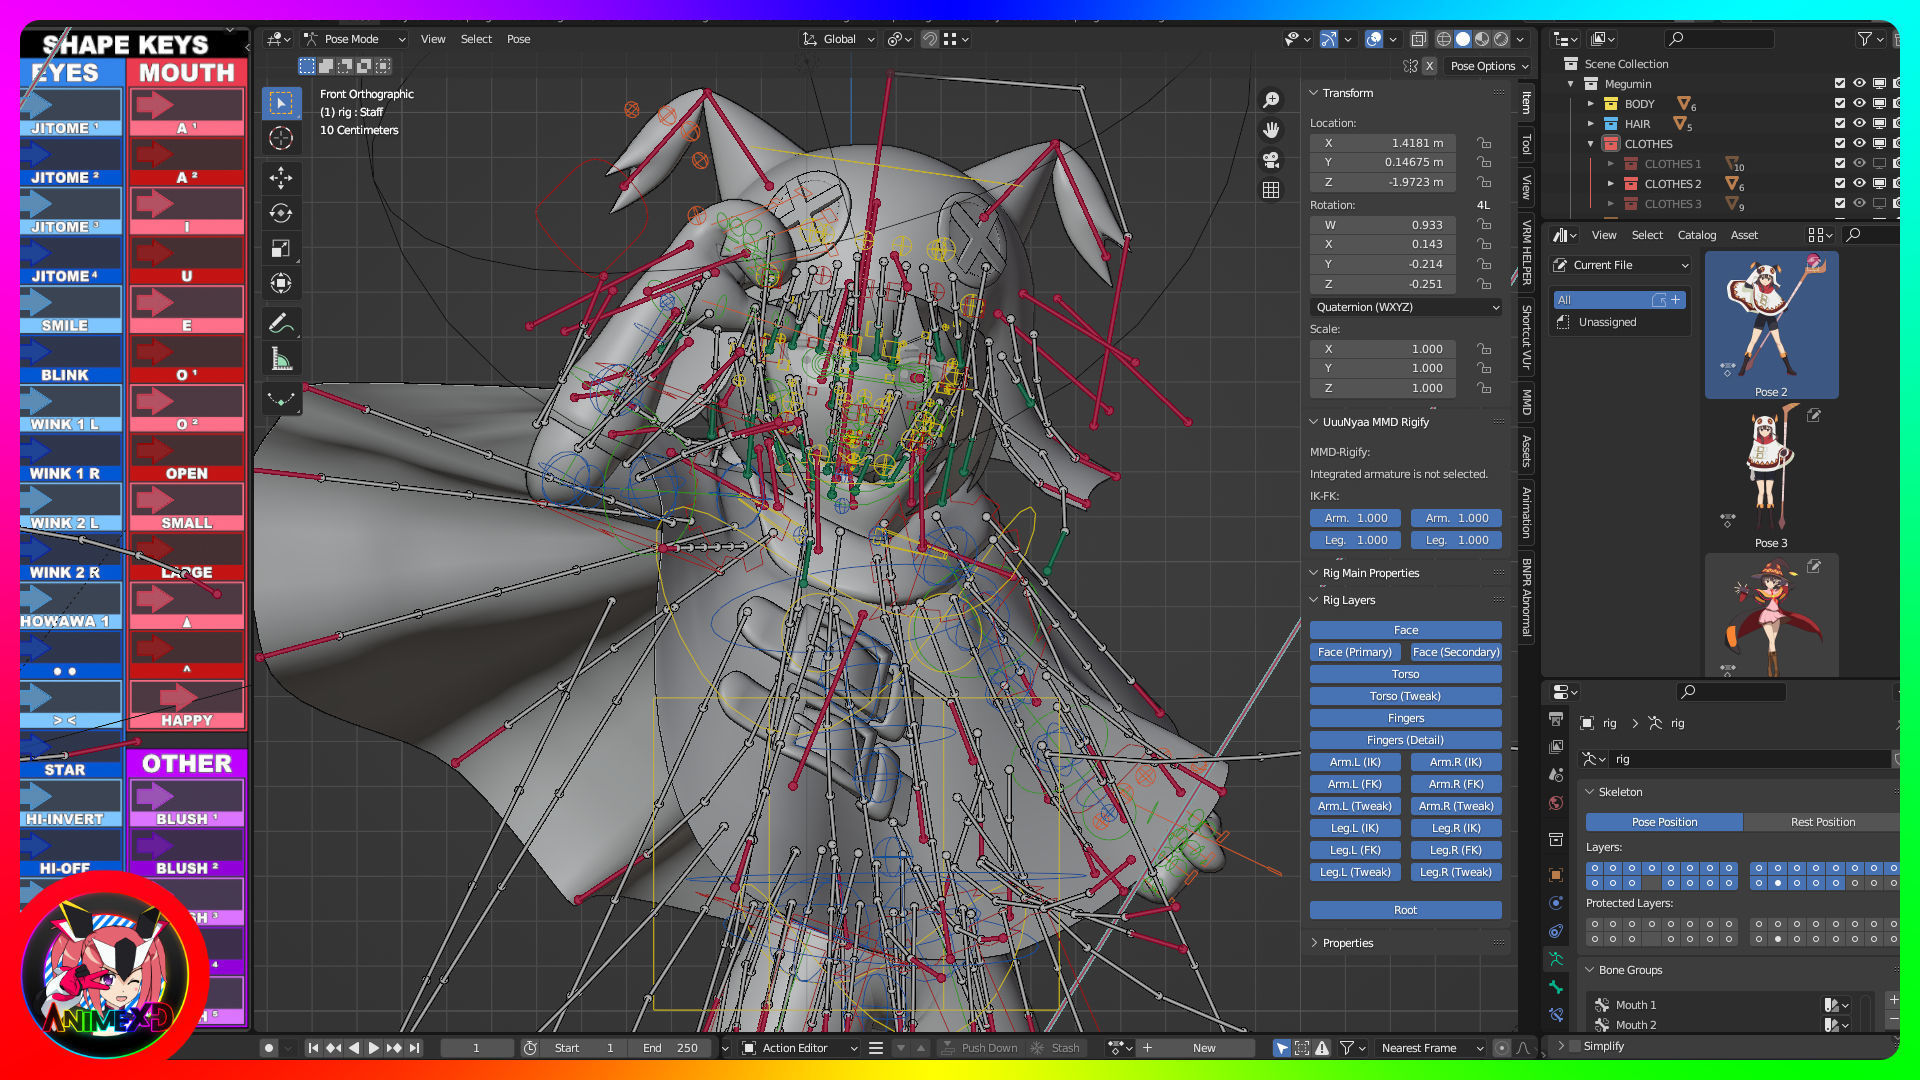The width and height of the screenshot is (1920, 1080).
Task: Open Global transform orientation dropdown
Action: (x=838, y=39)
